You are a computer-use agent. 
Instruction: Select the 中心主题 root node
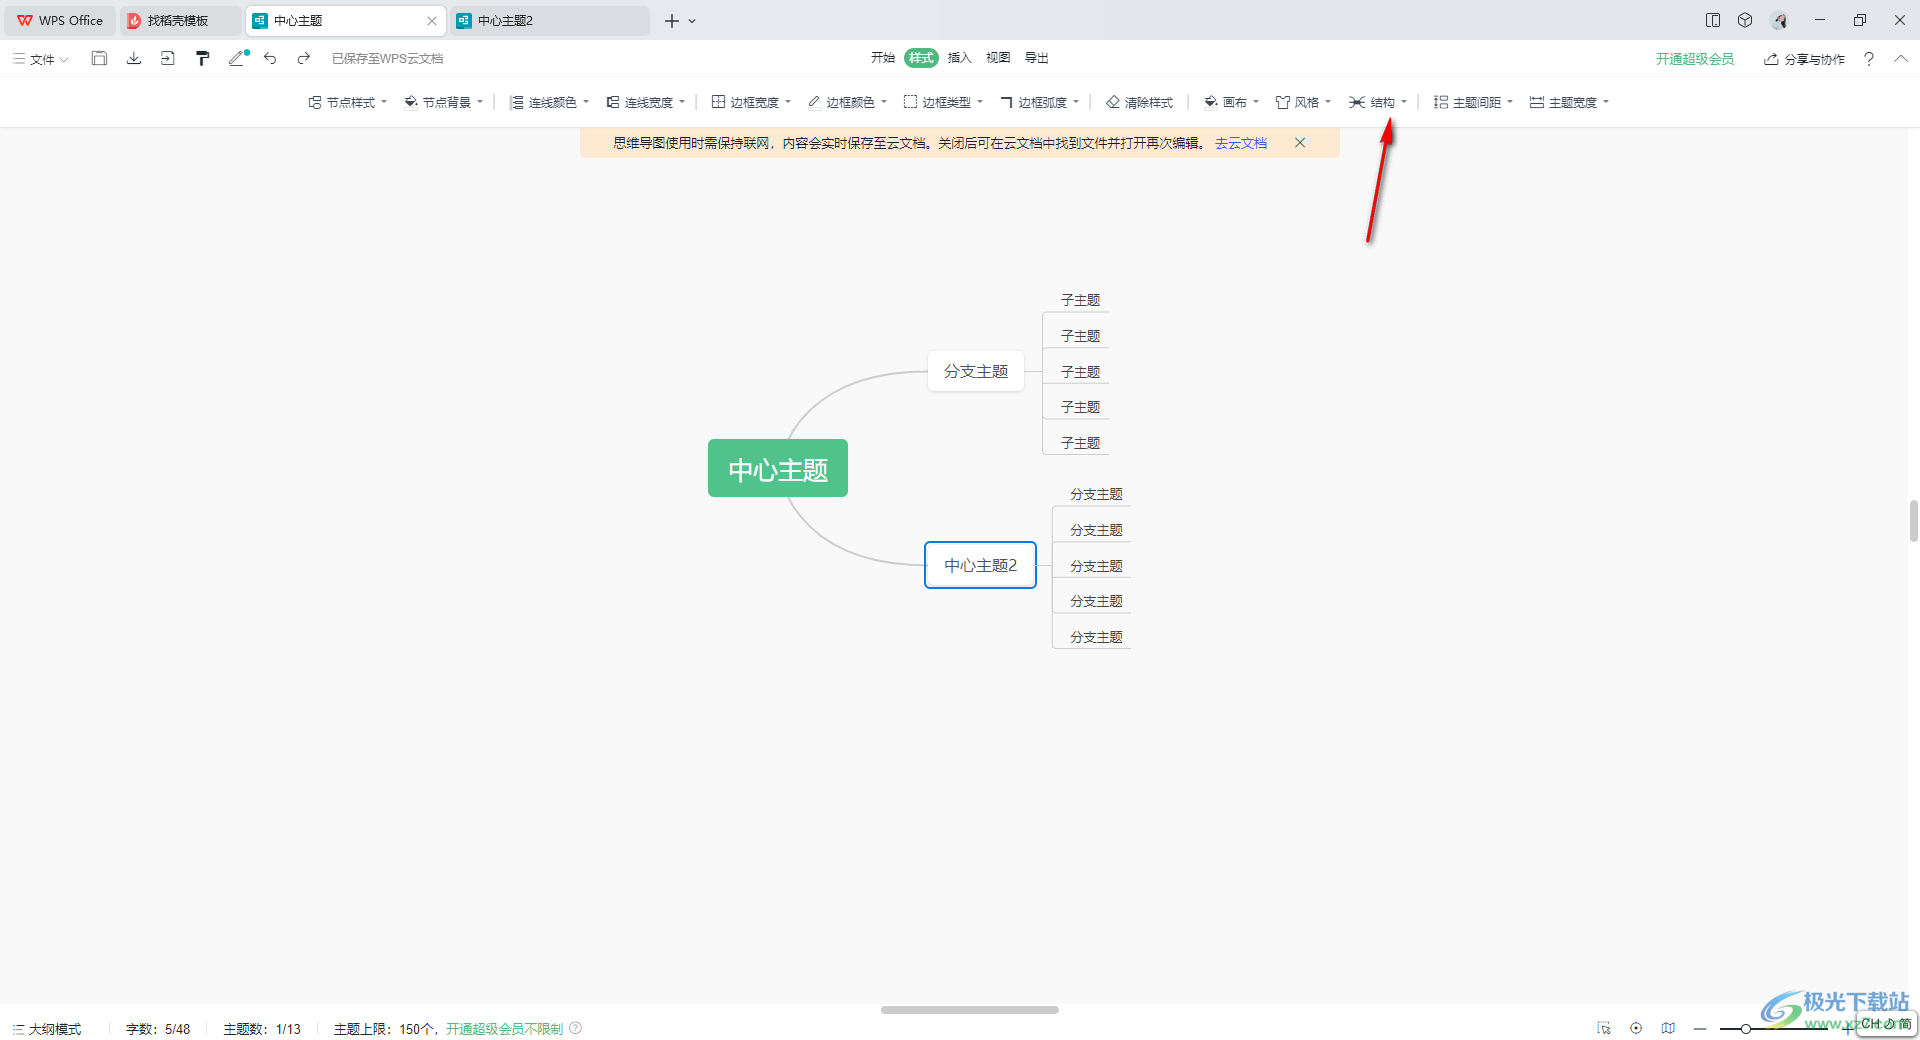coord(778,468)
